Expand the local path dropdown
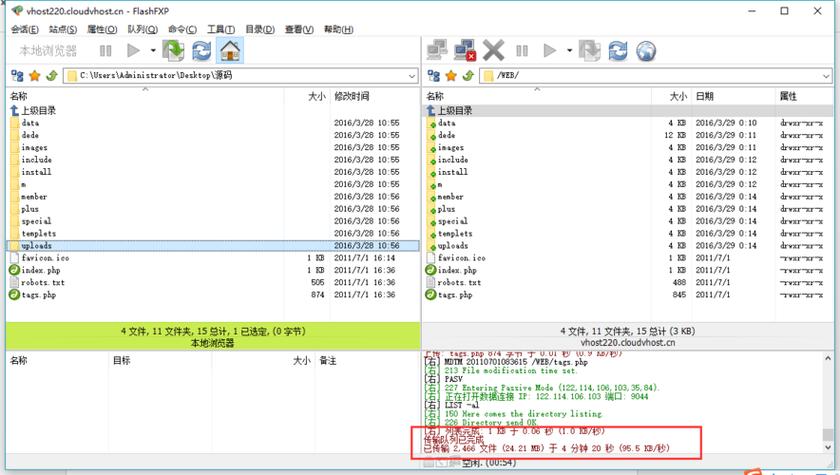Viewport: 840px width, 475px height. click(411, 76)
